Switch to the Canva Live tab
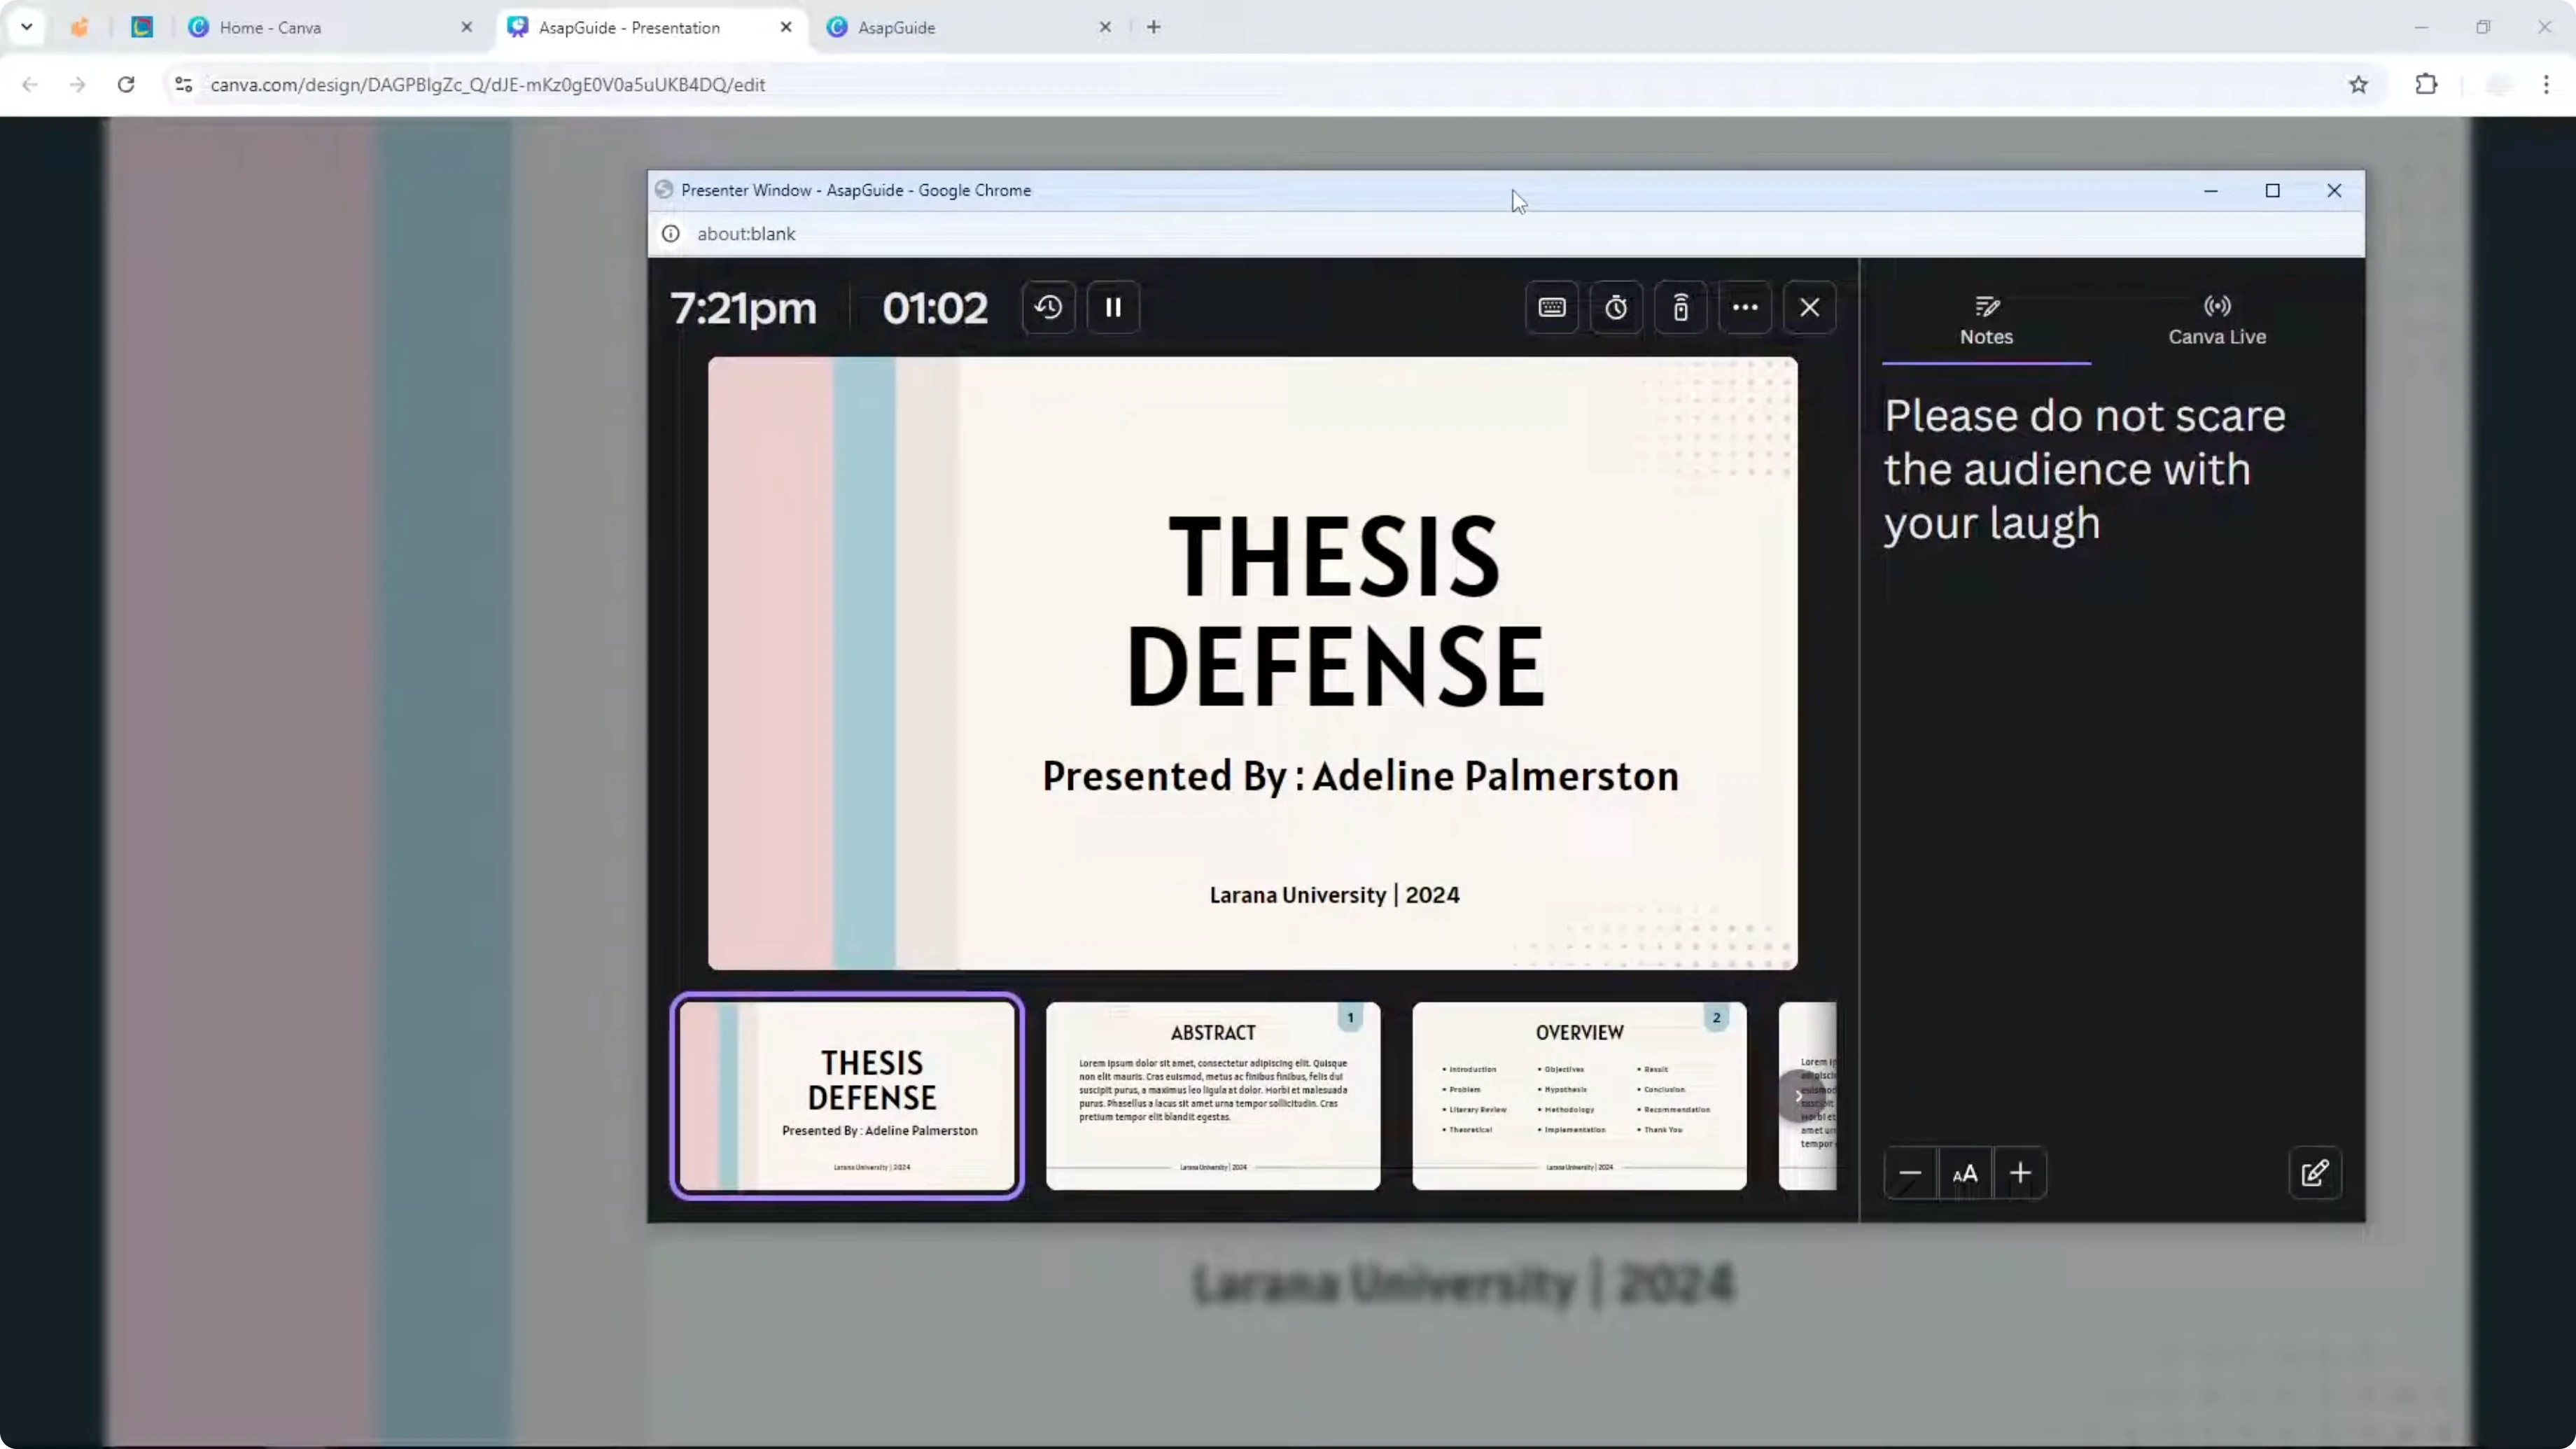2576x1449 pixels. pyautogui.click(x=2217, y=322)
